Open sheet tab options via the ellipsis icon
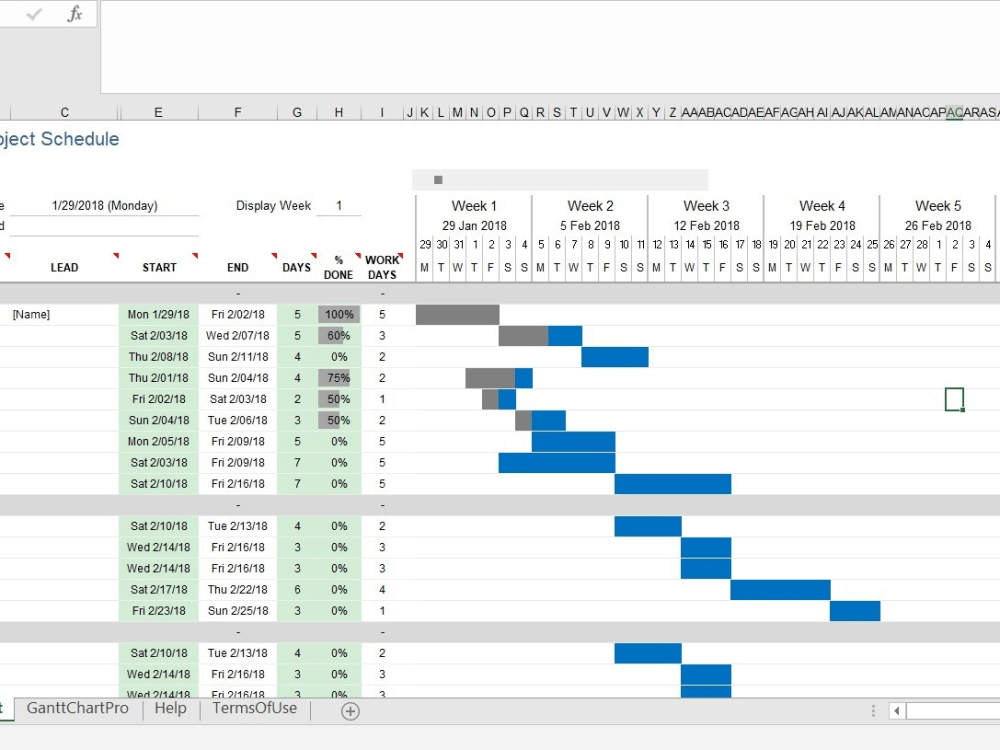Image resolution: width=1000 pixels, height=750 pixels. [x=873, y=709]
